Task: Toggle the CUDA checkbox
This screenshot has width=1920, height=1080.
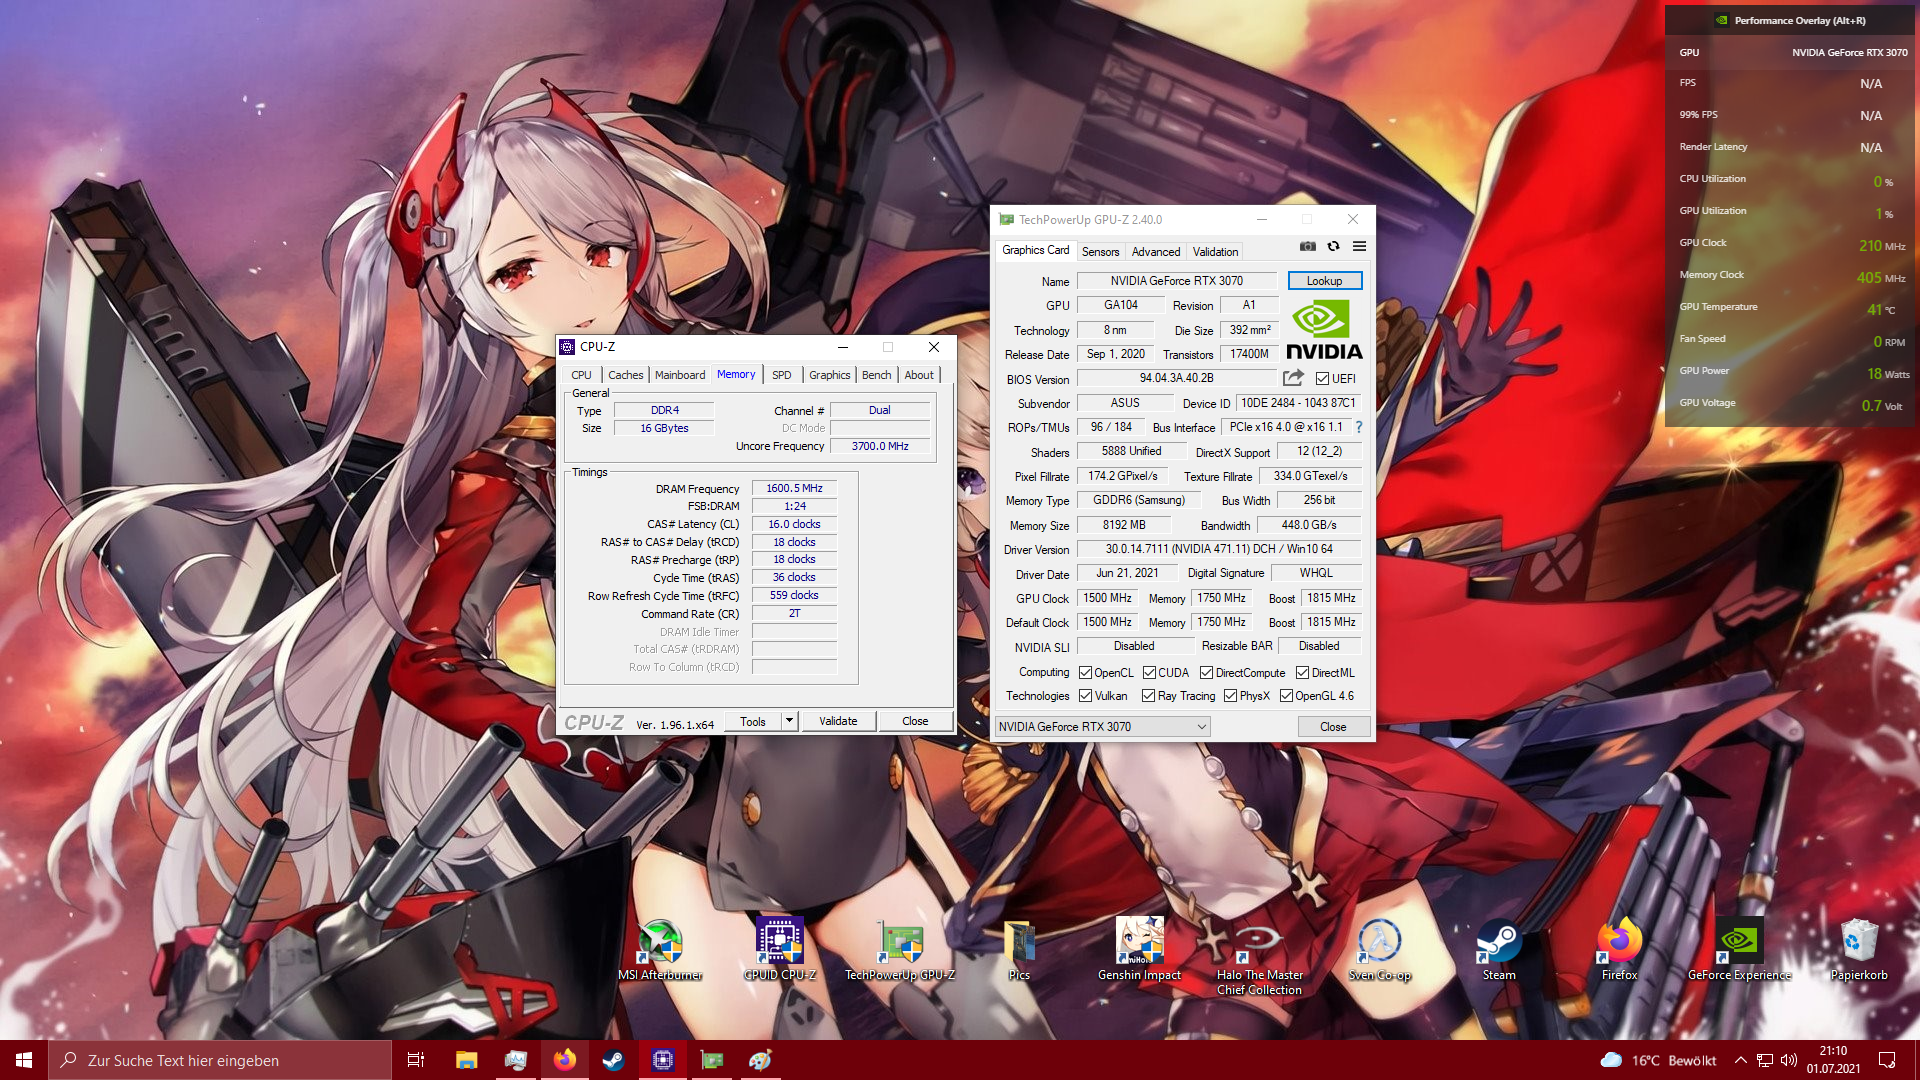Action: point(1149,673)
